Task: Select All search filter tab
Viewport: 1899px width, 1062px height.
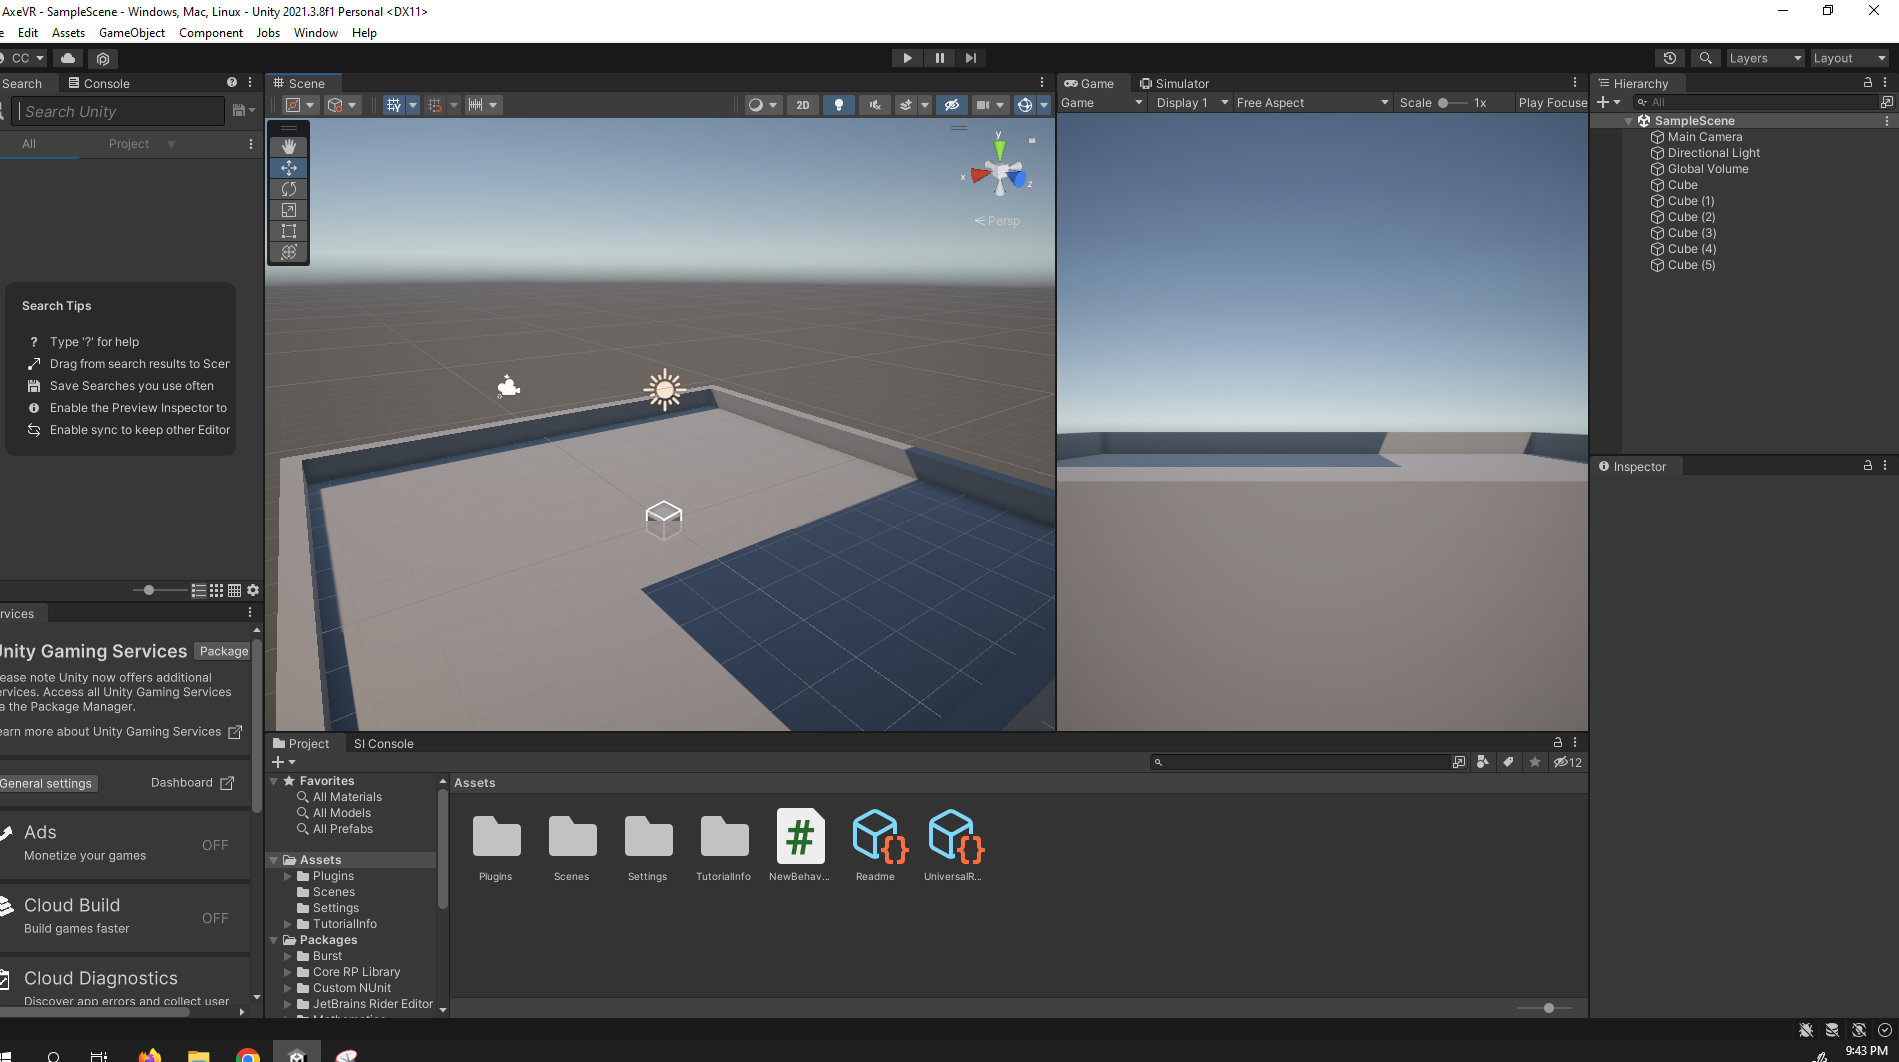Action: (29, 144)
